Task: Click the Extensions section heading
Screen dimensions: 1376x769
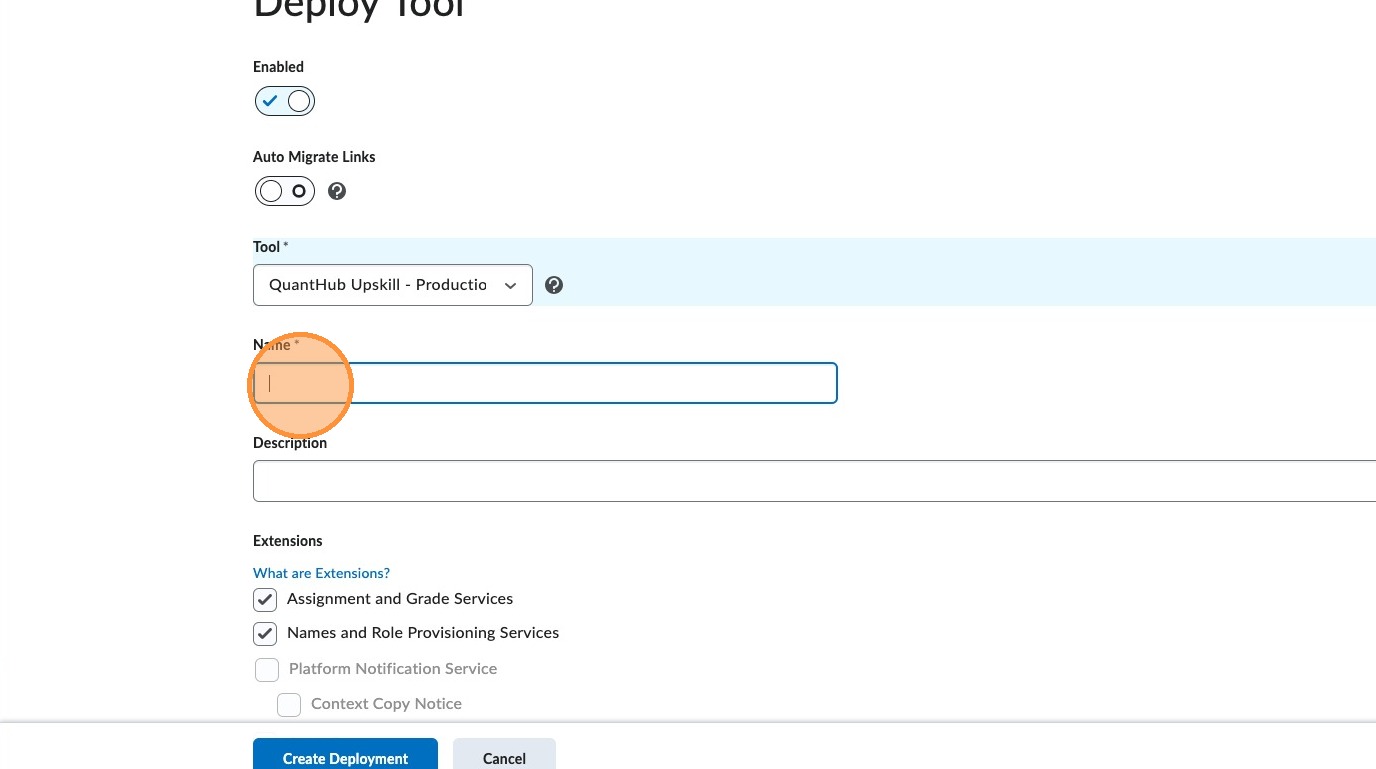Action: point(288,541)
